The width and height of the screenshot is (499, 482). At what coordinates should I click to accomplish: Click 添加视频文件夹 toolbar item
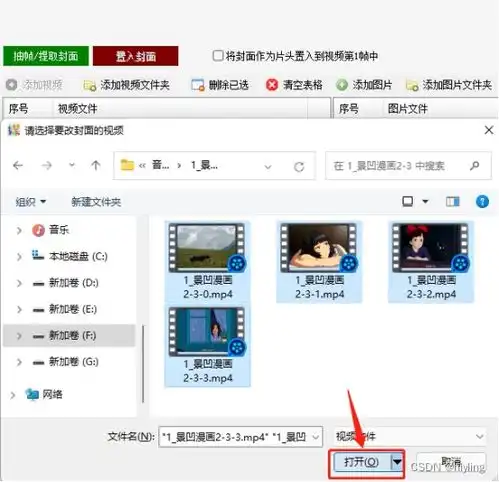[126, 85]
